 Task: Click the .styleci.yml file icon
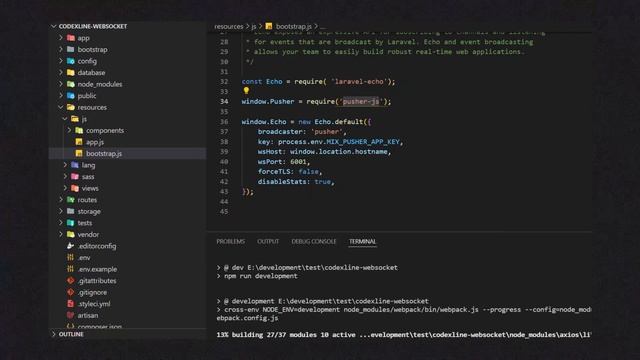pos(71,304)
